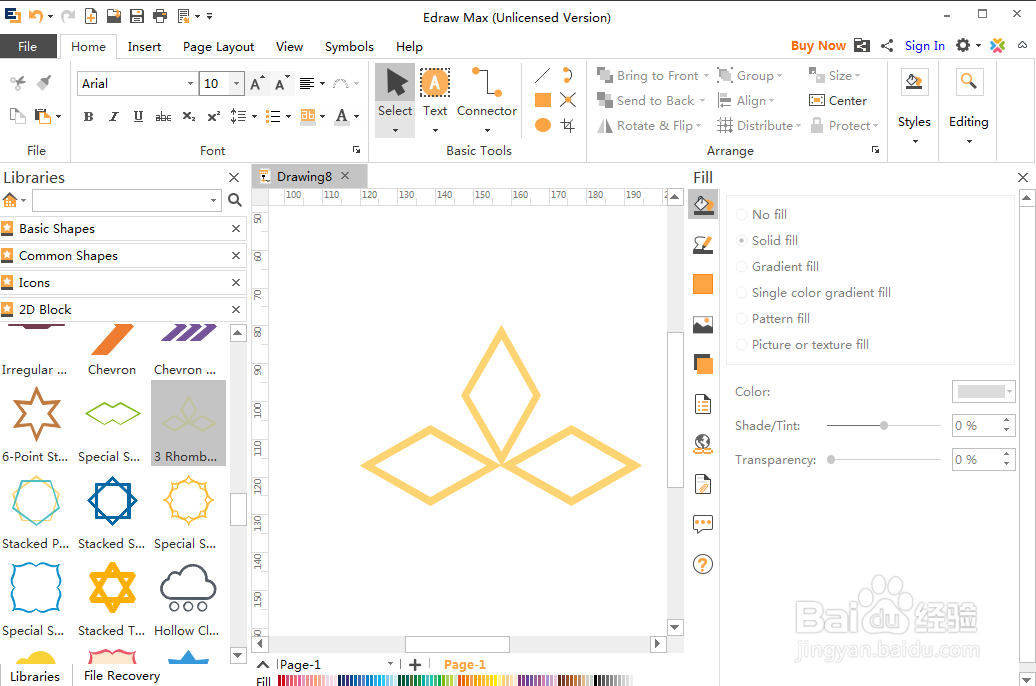Select the 6-Point Star shape thumbnail
Viewport: 1036px width, 686px height.
click(36, 423)
